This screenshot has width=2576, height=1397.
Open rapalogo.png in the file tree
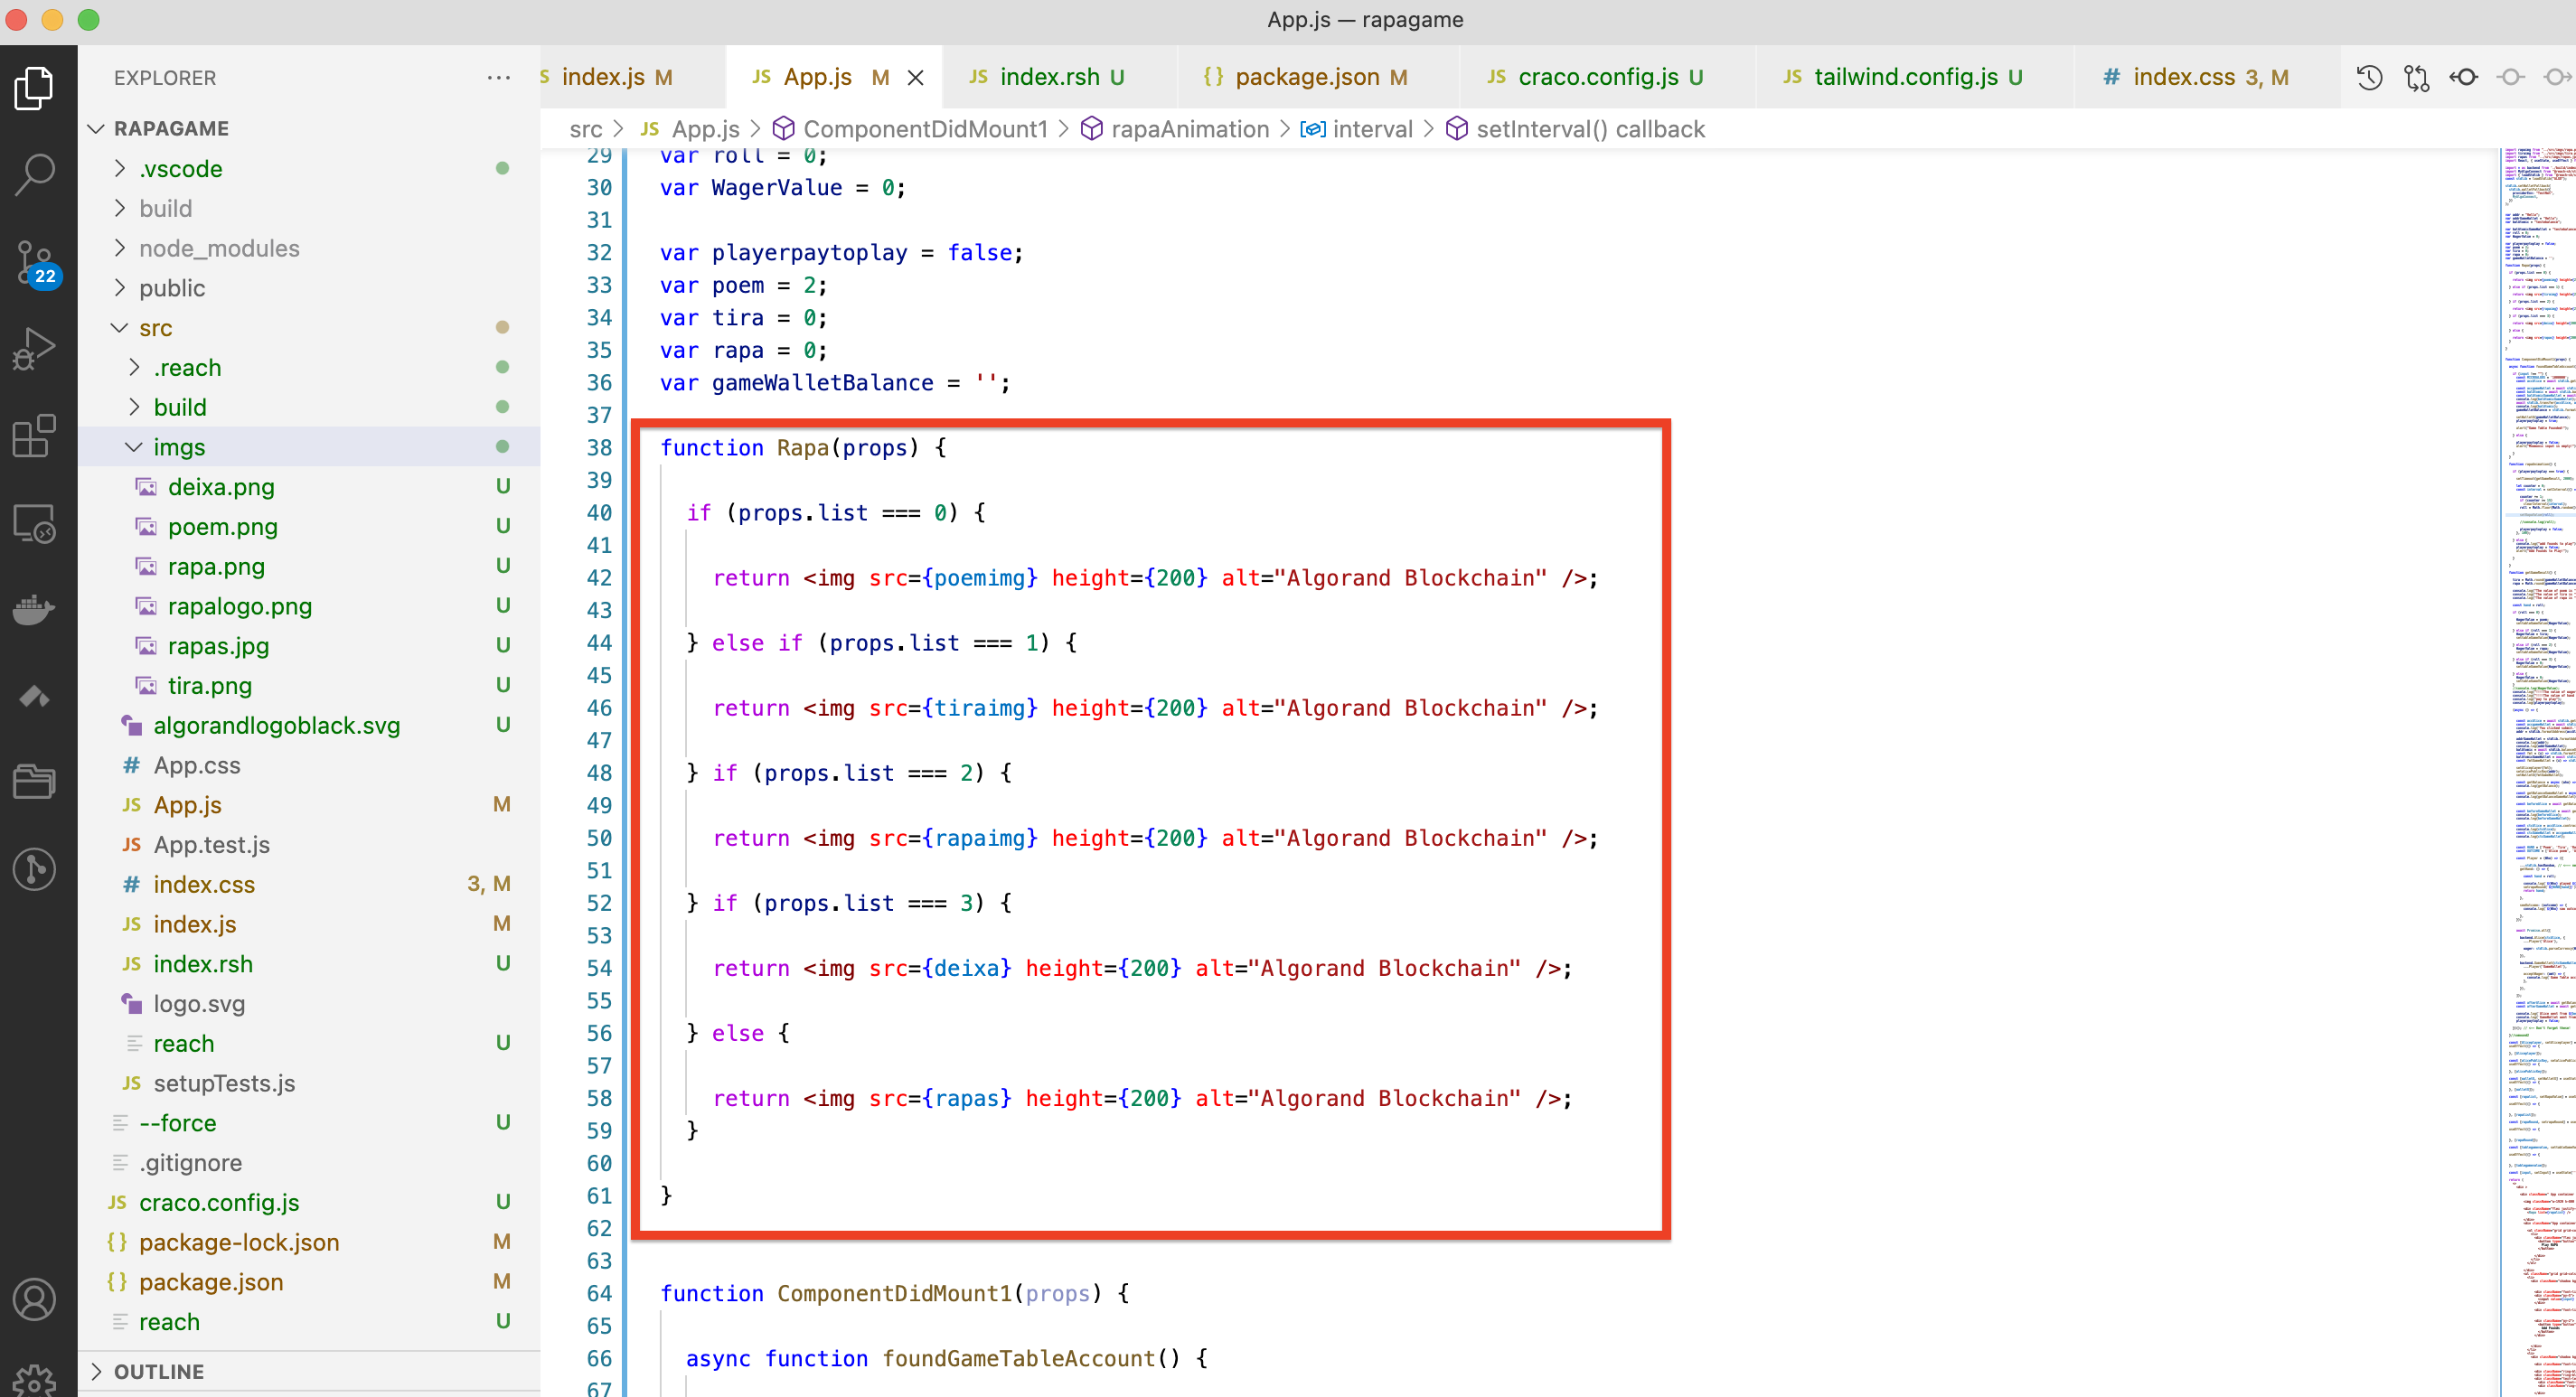pyautogui.click(x=240, y=606)
